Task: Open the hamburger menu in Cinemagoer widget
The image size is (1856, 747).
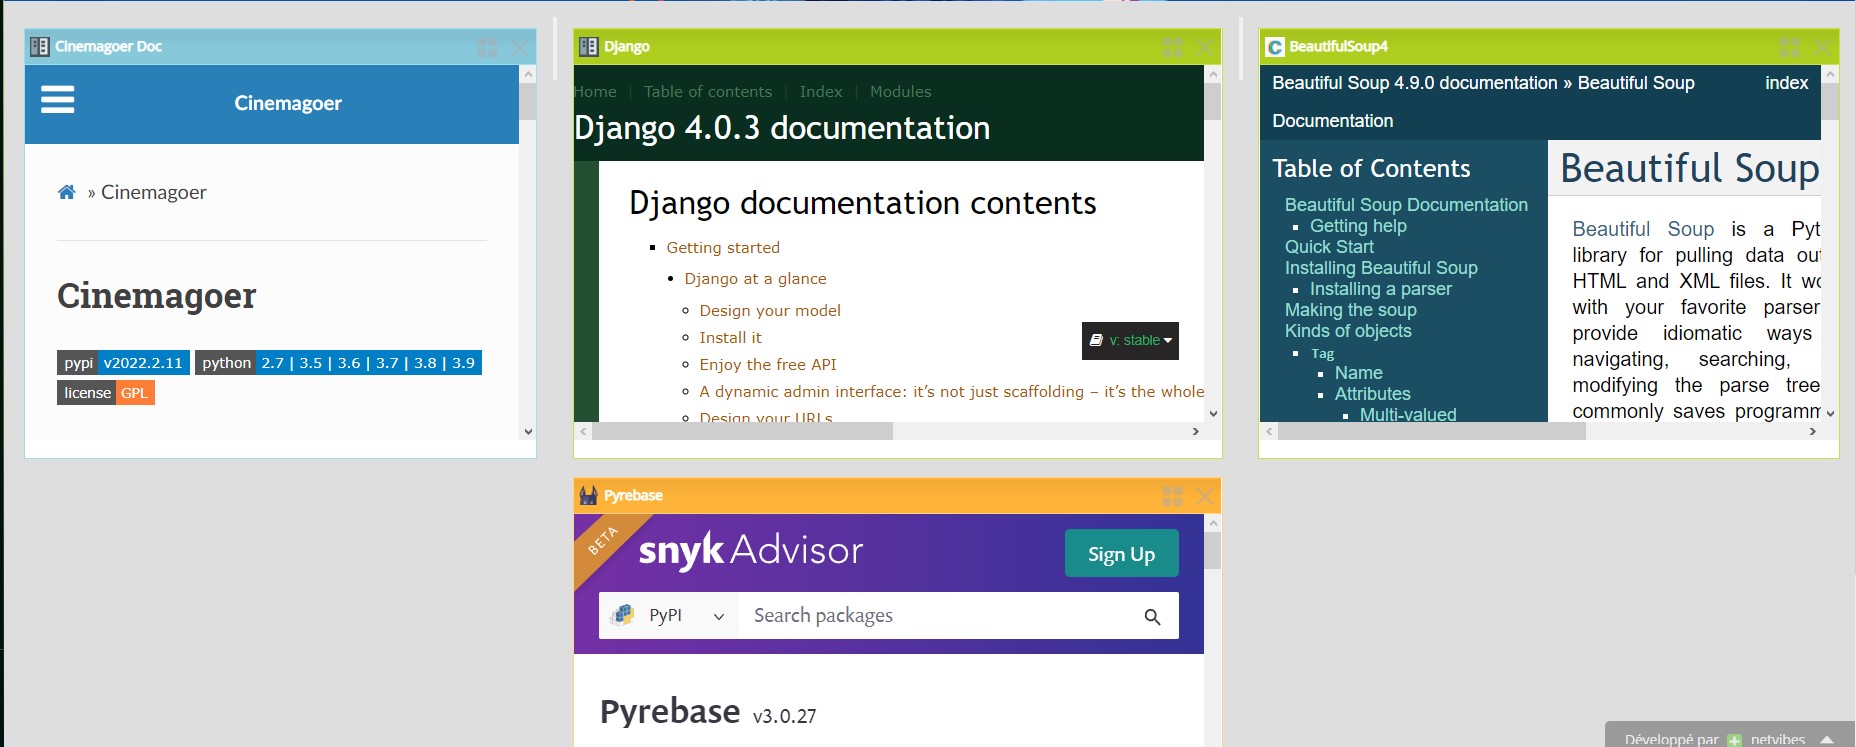Action: (57, 99)
